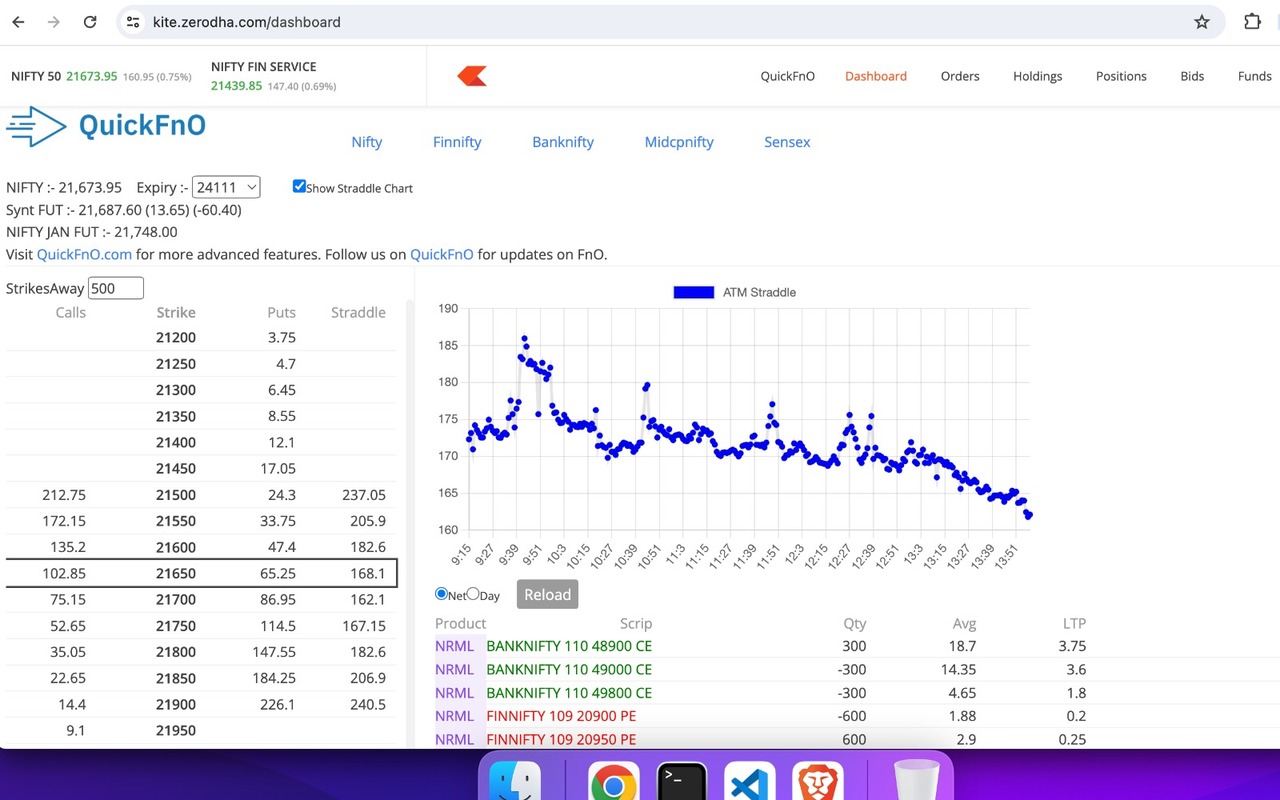The height and width of the screenshot is (800, 1280).
Task: Click the StrikesAway input field
Action: (116, 288)
